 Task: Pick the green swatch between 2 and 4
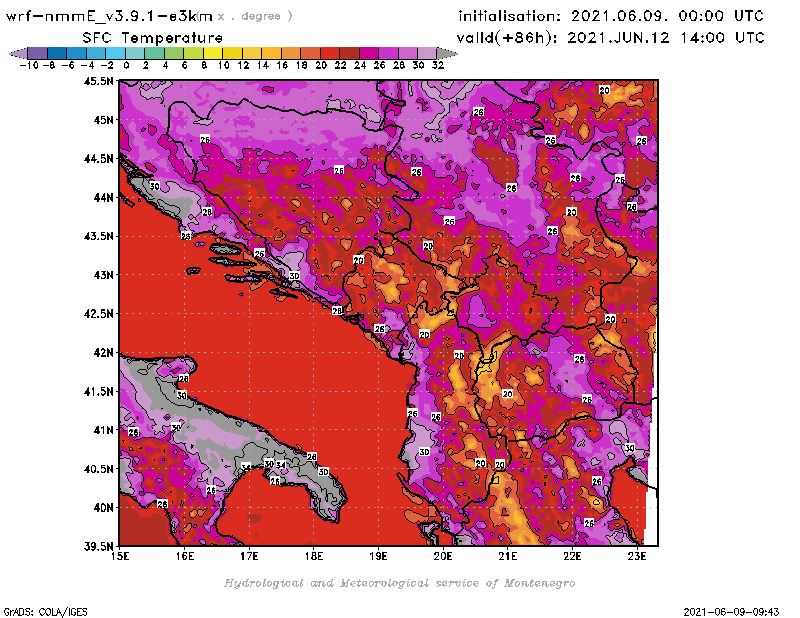pos(155,53)
